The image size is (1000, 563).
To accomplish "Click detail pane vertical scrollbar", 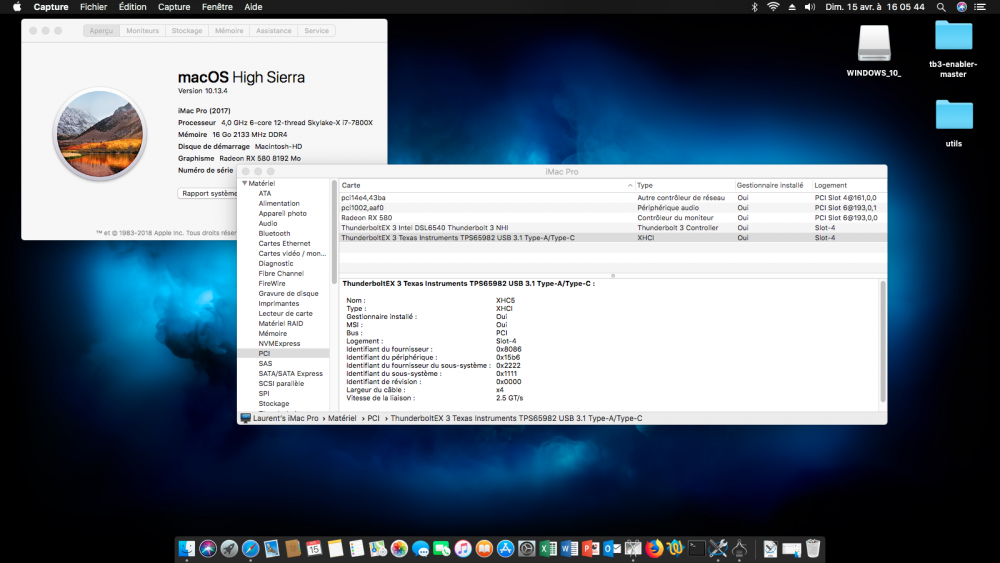I will coord(883,341).
